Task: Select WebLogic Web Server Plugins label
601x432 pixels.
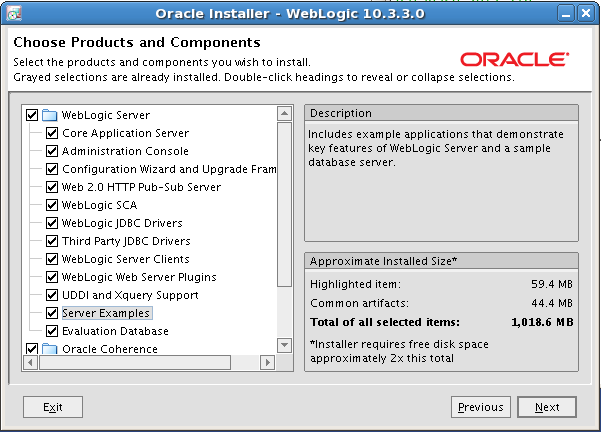Action: 139,277
